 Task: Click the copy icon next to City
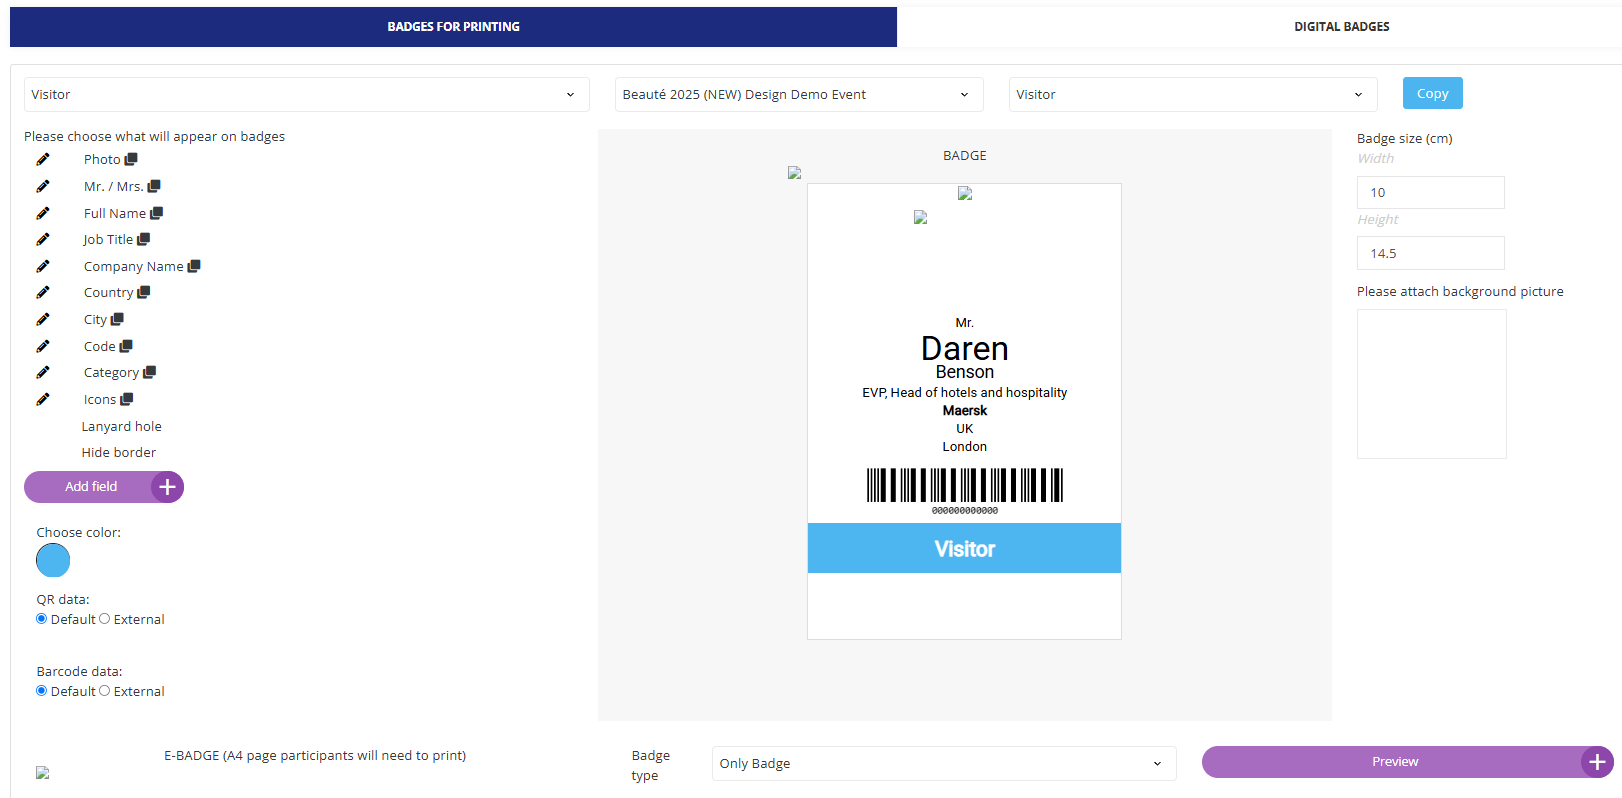coord(117,319)
